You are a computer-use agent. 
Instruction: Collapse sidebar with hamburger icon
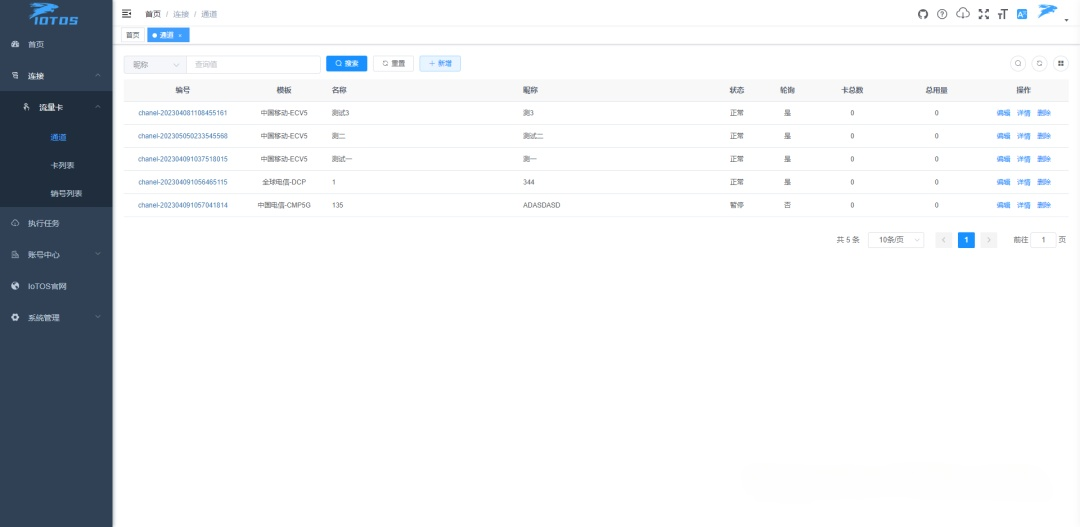[x=126, y=13]
